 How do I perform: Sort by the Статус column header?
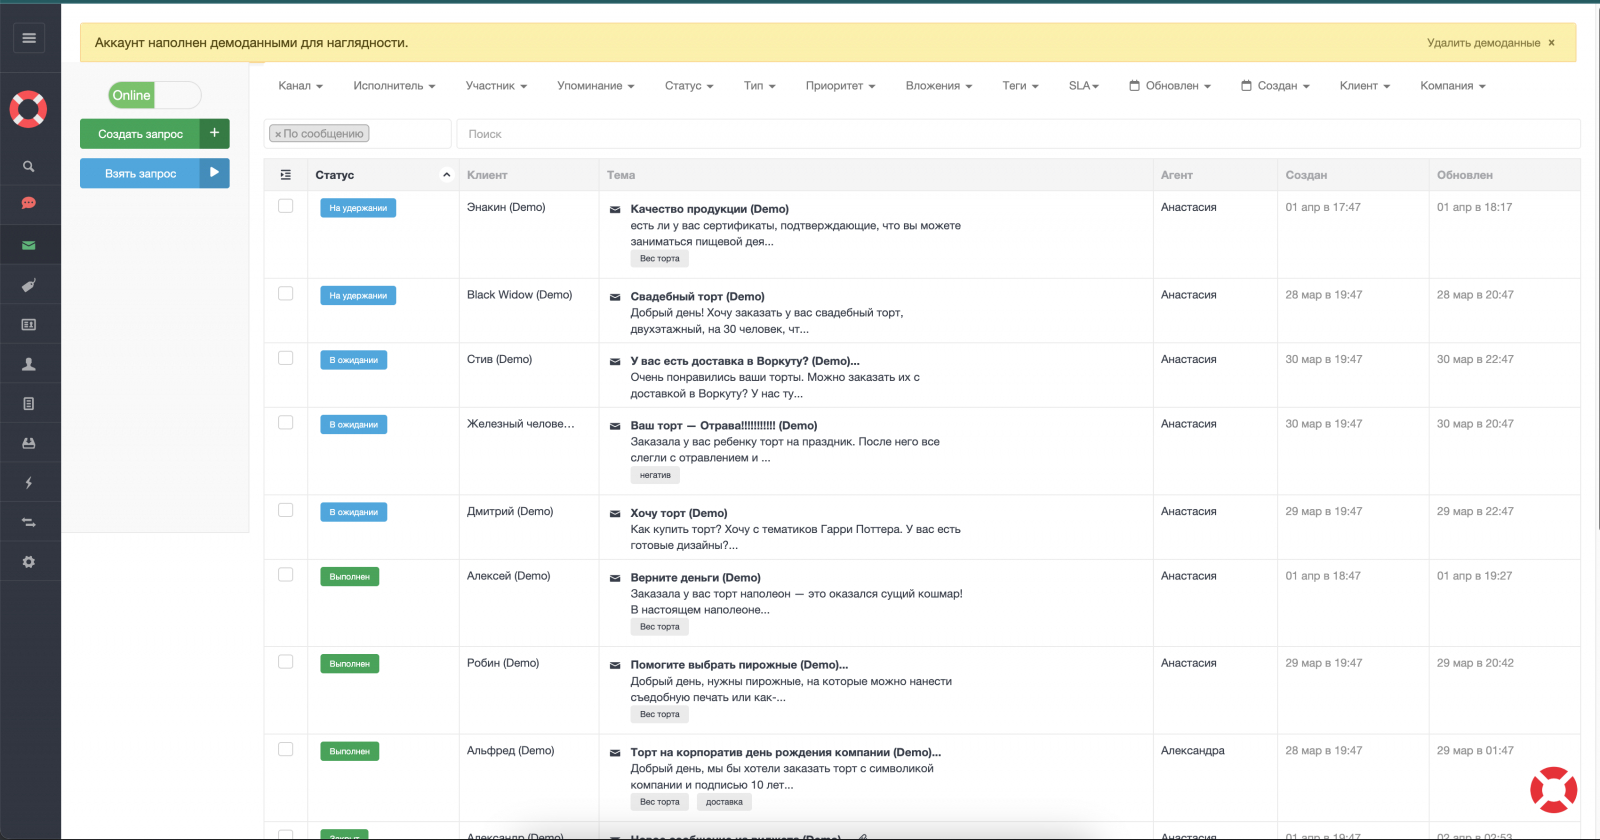click(335, 175)
